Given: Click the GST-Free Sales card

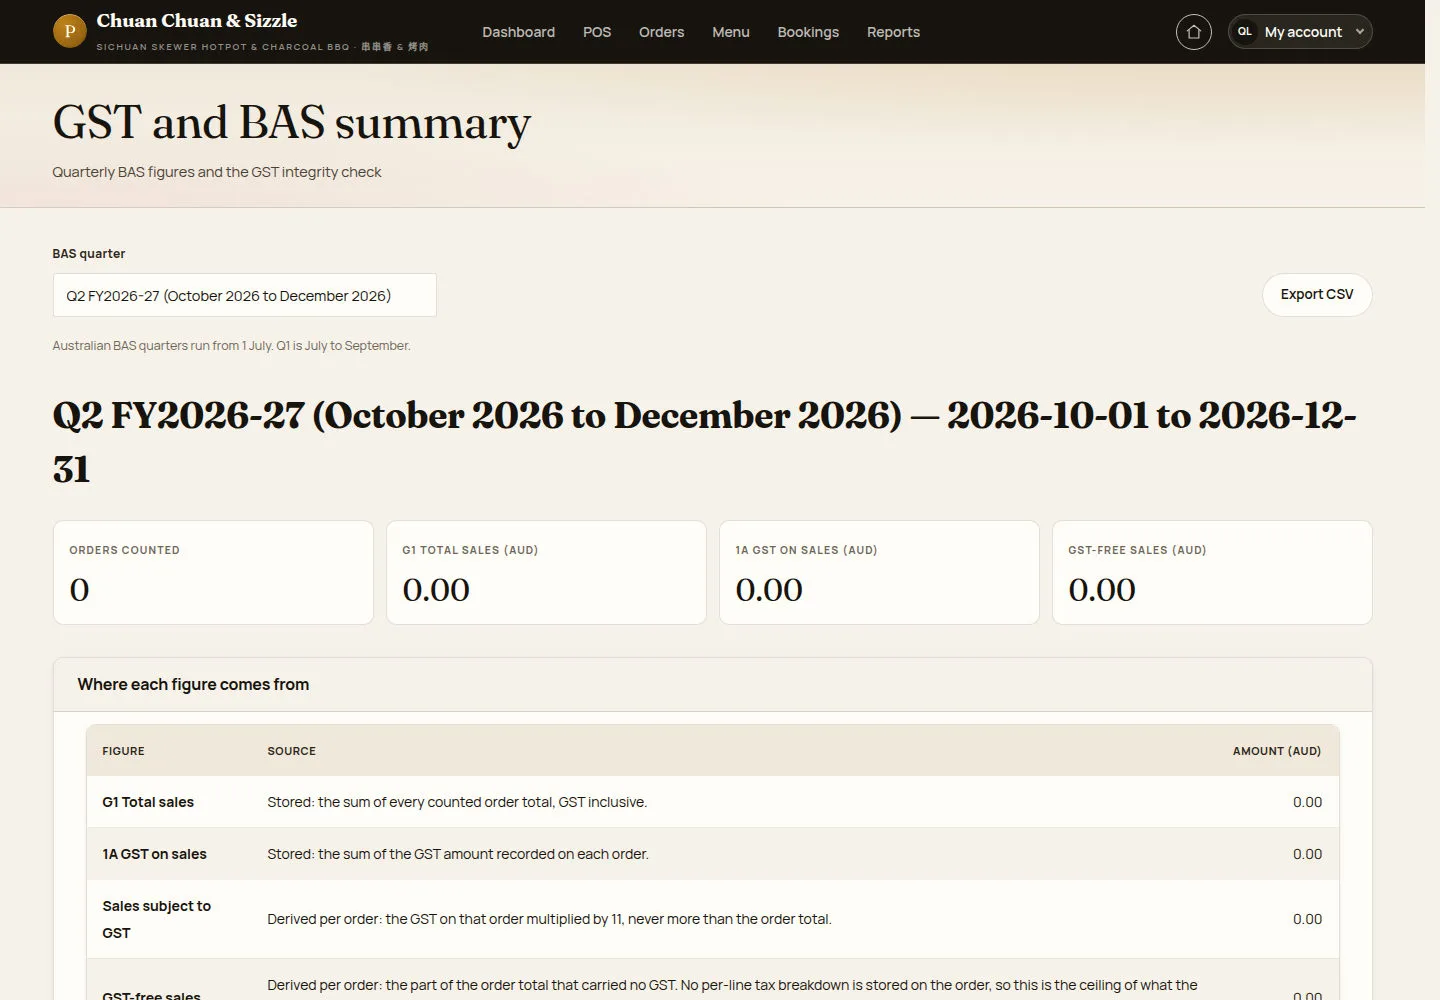Looking at the screenshot, I should pyautogui.click(x=1212, y=572).
